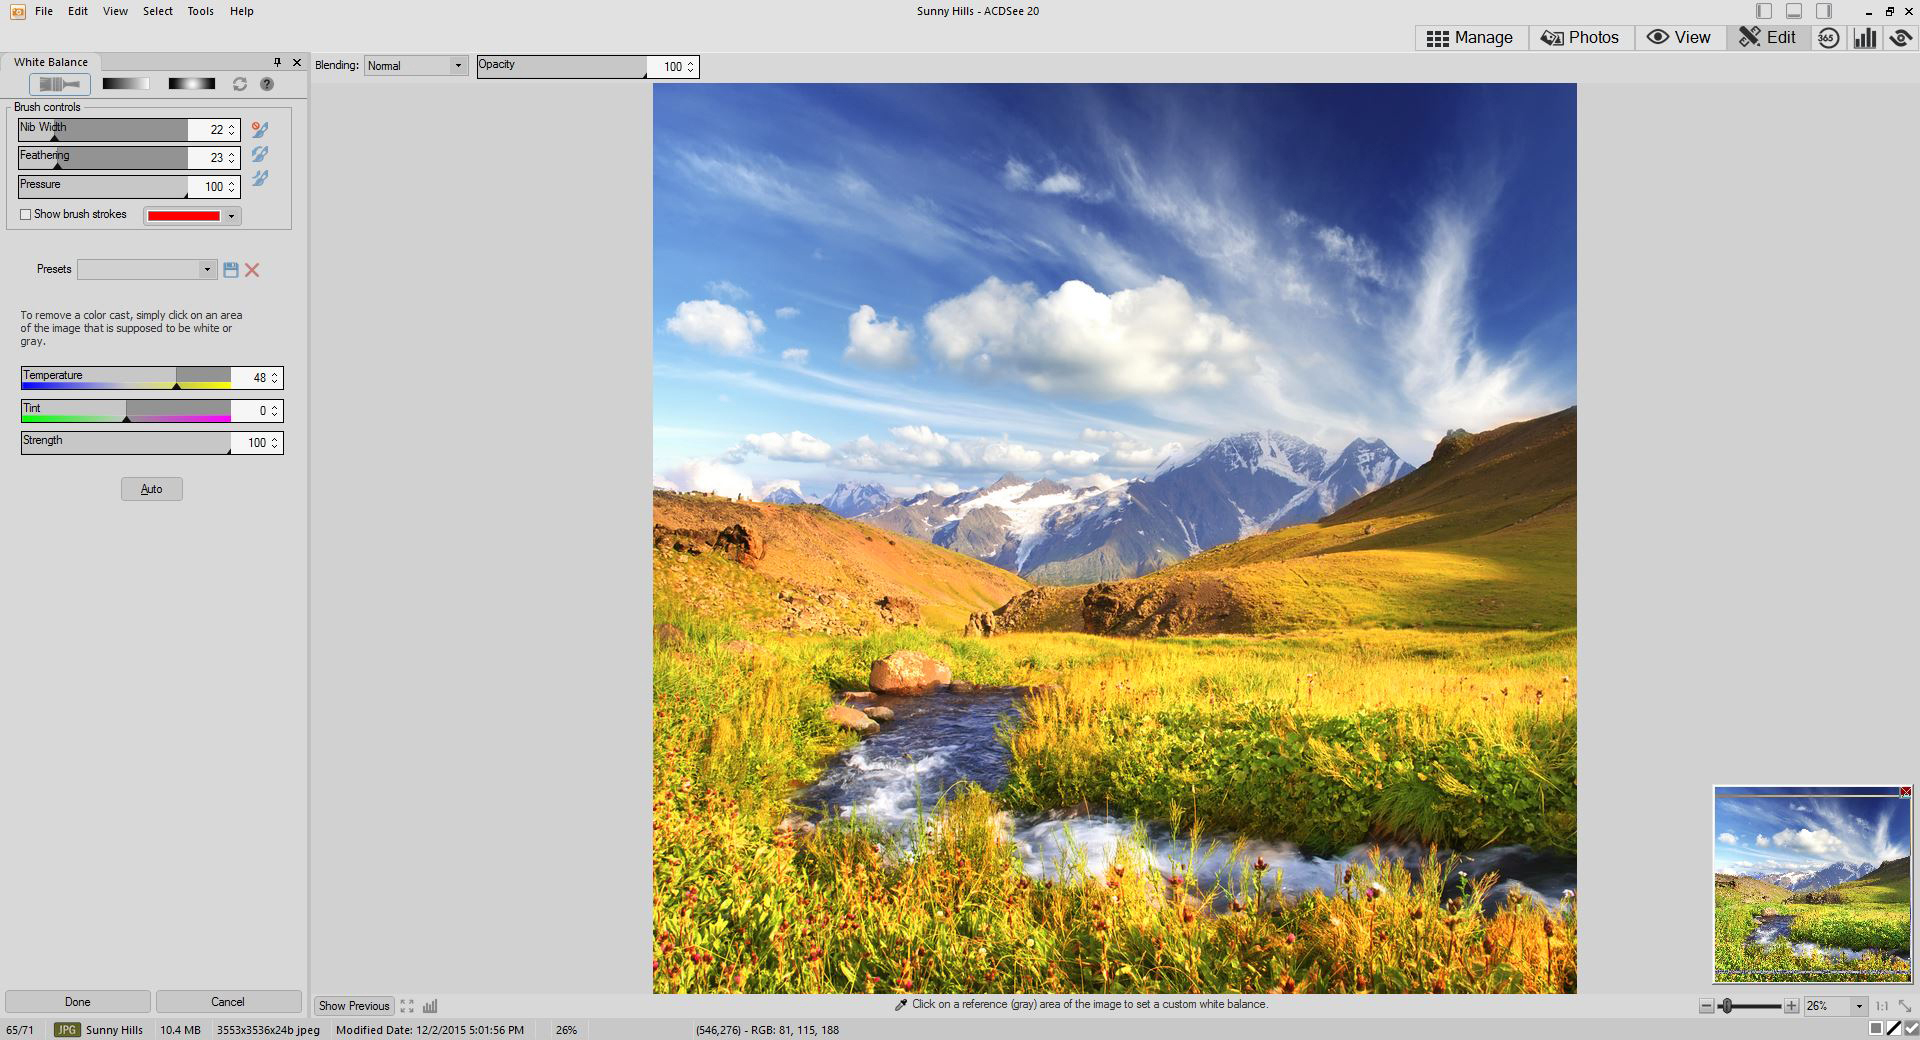Open the Blending mode dropdown
The width and height of the screenshot is (1920, 1040).
click(x=416, y=66)
